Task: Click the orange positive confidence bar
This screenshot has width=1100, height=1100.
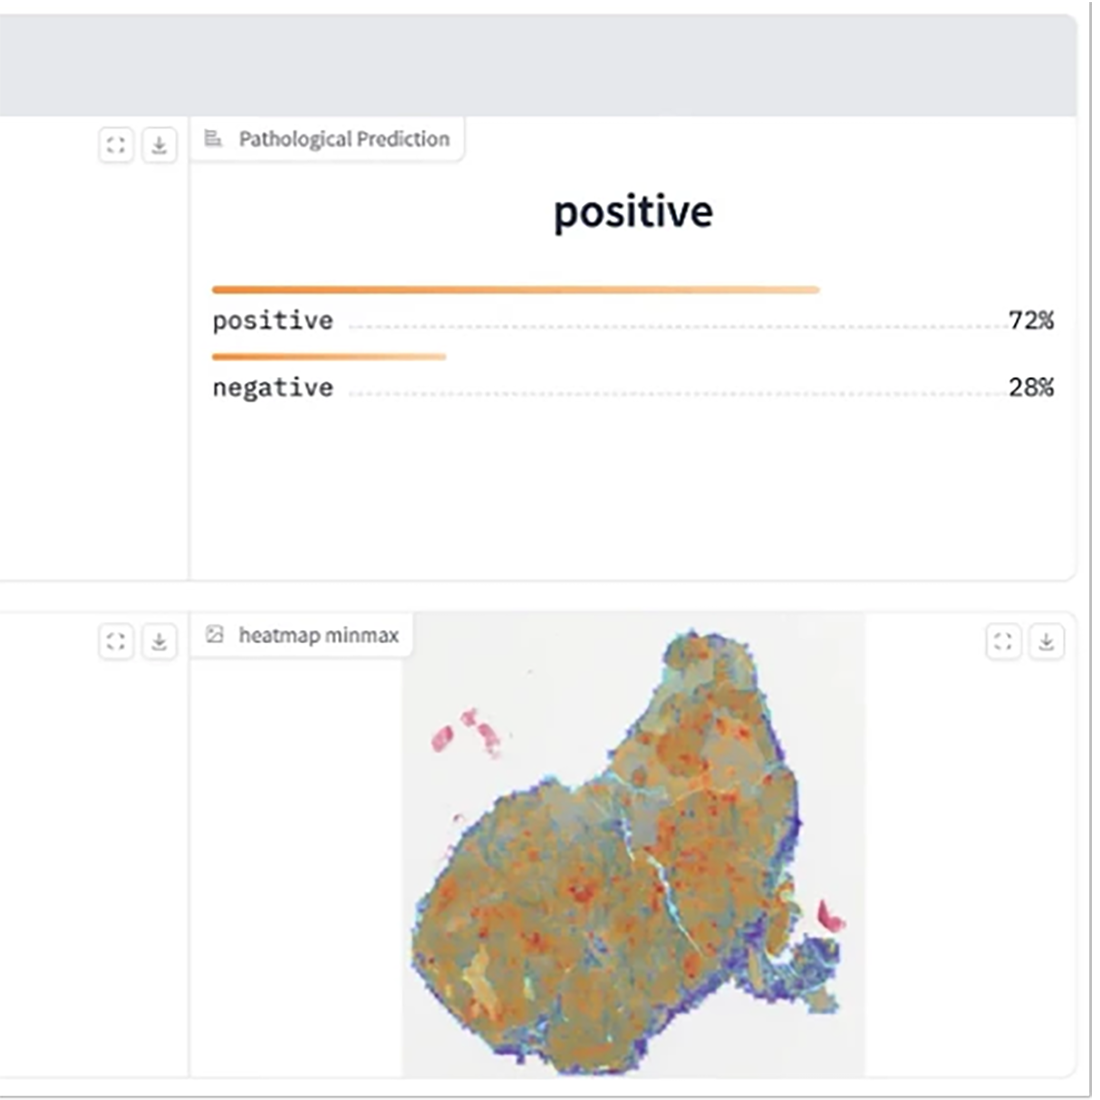Action: pyautogui.click(x=515, y=290)
